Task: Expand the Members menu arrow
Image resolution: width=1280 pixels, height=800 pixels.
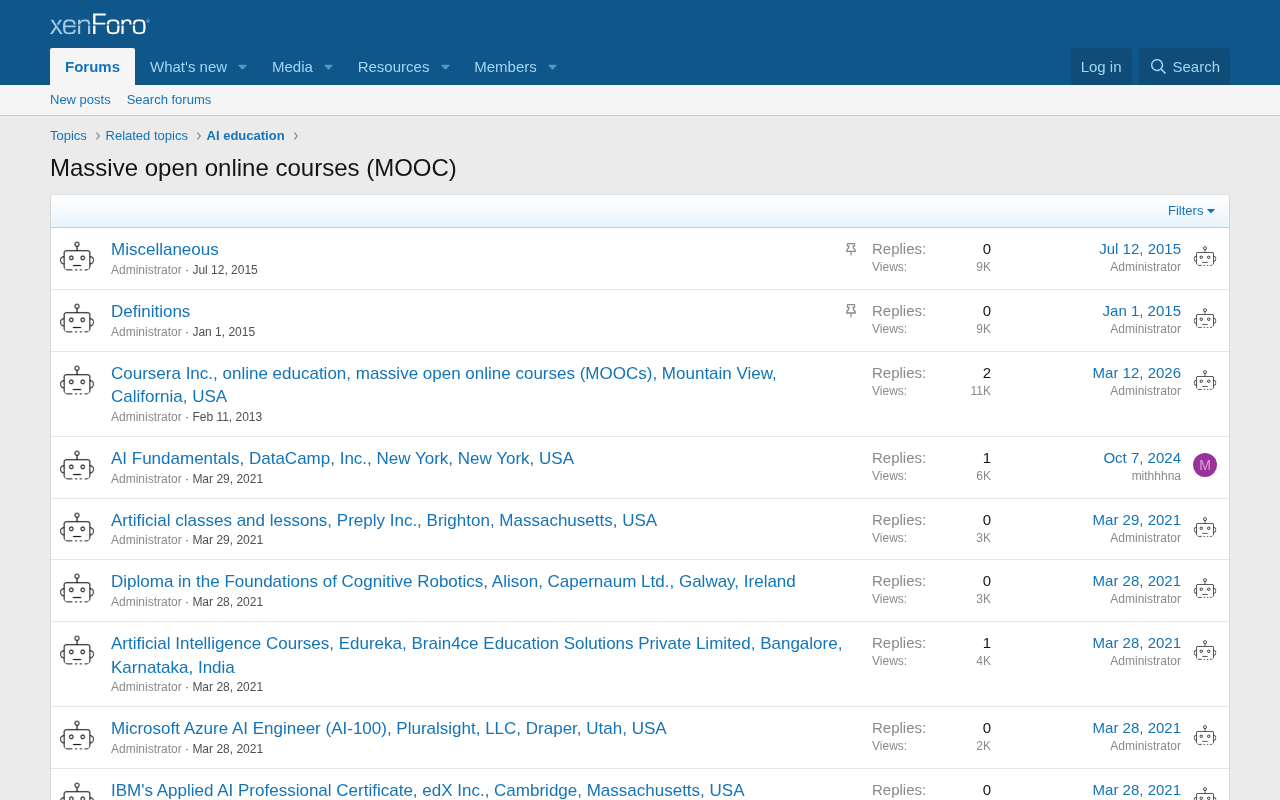Action: point(552,67)
